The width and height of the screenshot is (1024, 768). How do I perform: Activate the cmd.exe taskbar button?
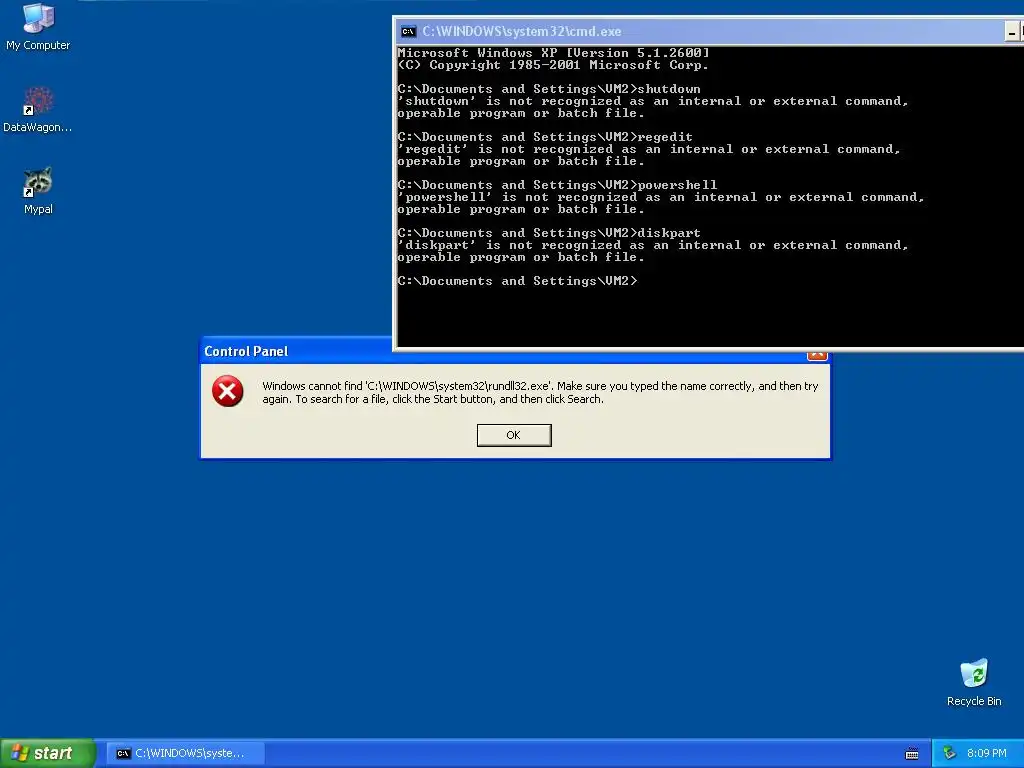tap(185, 753)
